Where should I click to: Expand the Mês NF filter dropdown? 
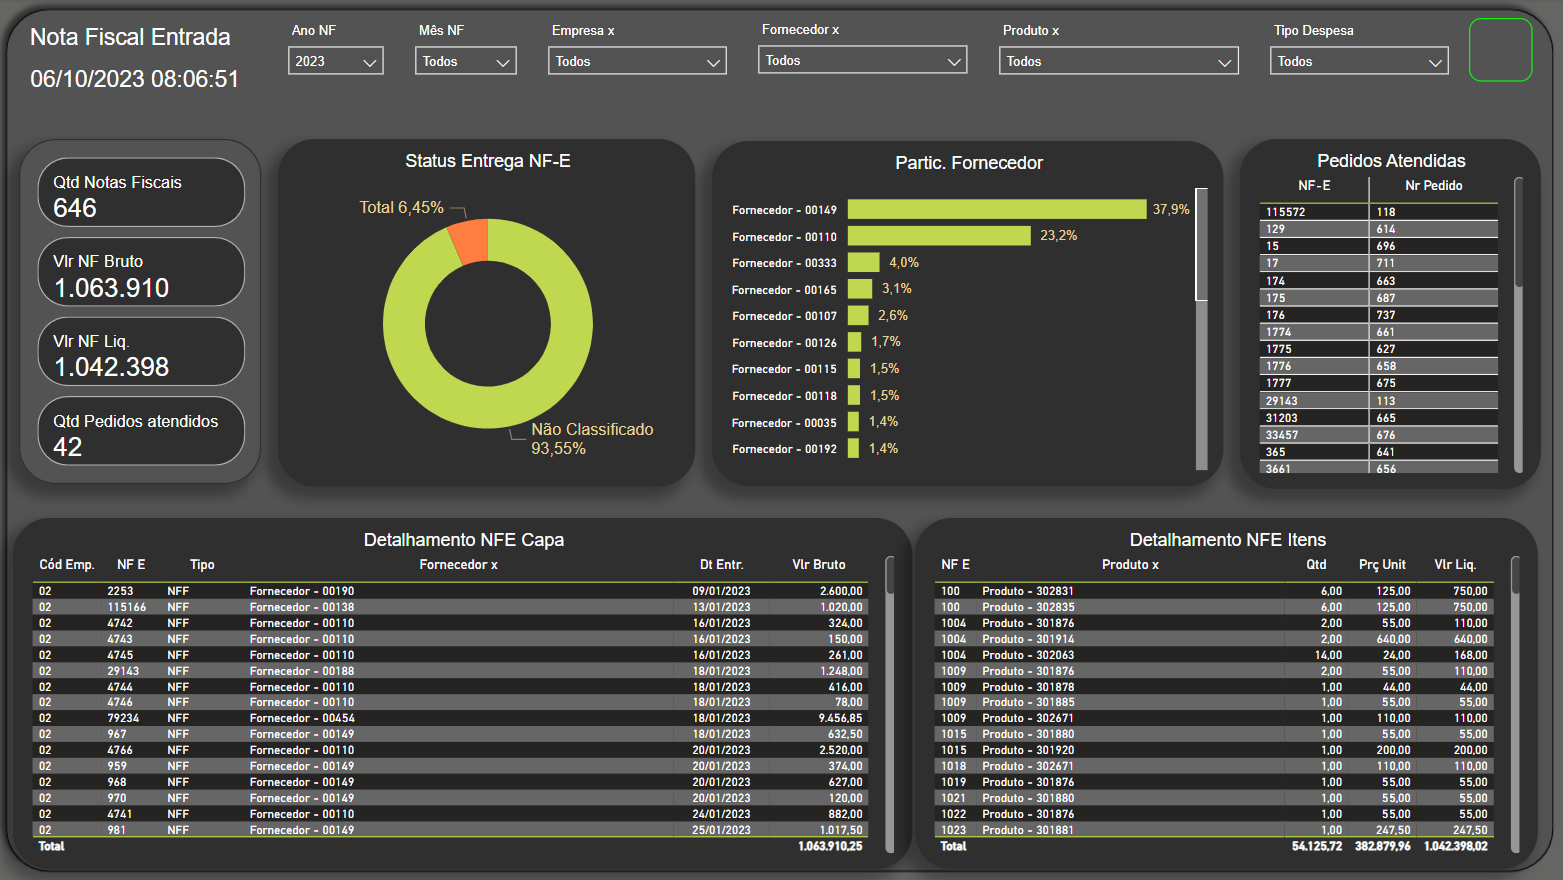(x=465, y=61)
